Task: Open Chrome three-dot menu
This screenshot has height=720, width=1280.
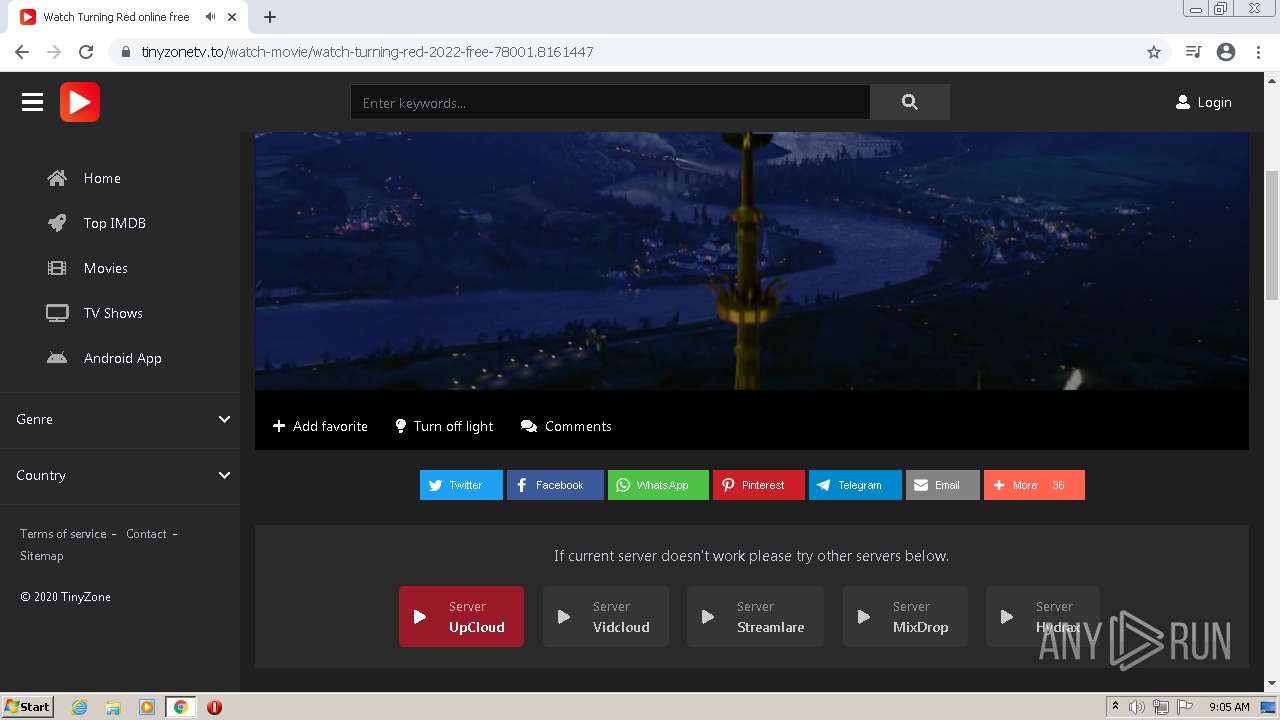Action: 1258,52
